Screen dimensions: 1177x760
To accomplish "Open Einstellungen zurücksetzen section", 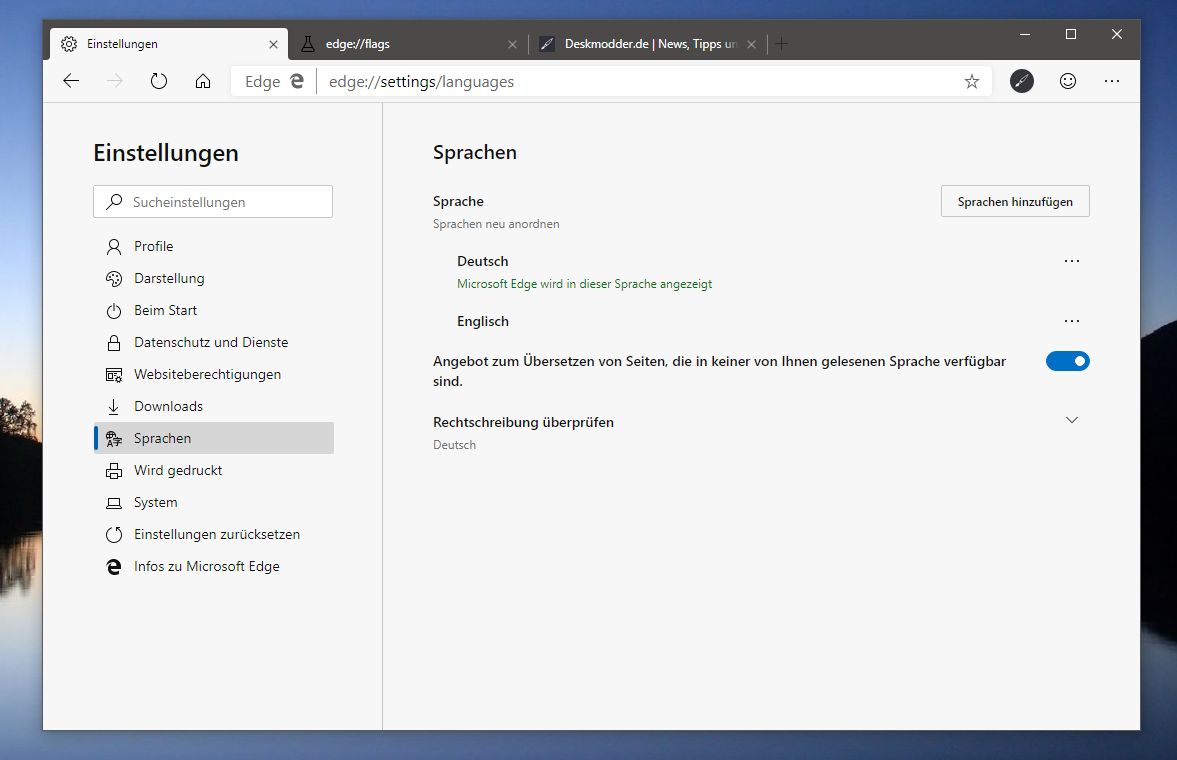I will click(x=214, y=534).
